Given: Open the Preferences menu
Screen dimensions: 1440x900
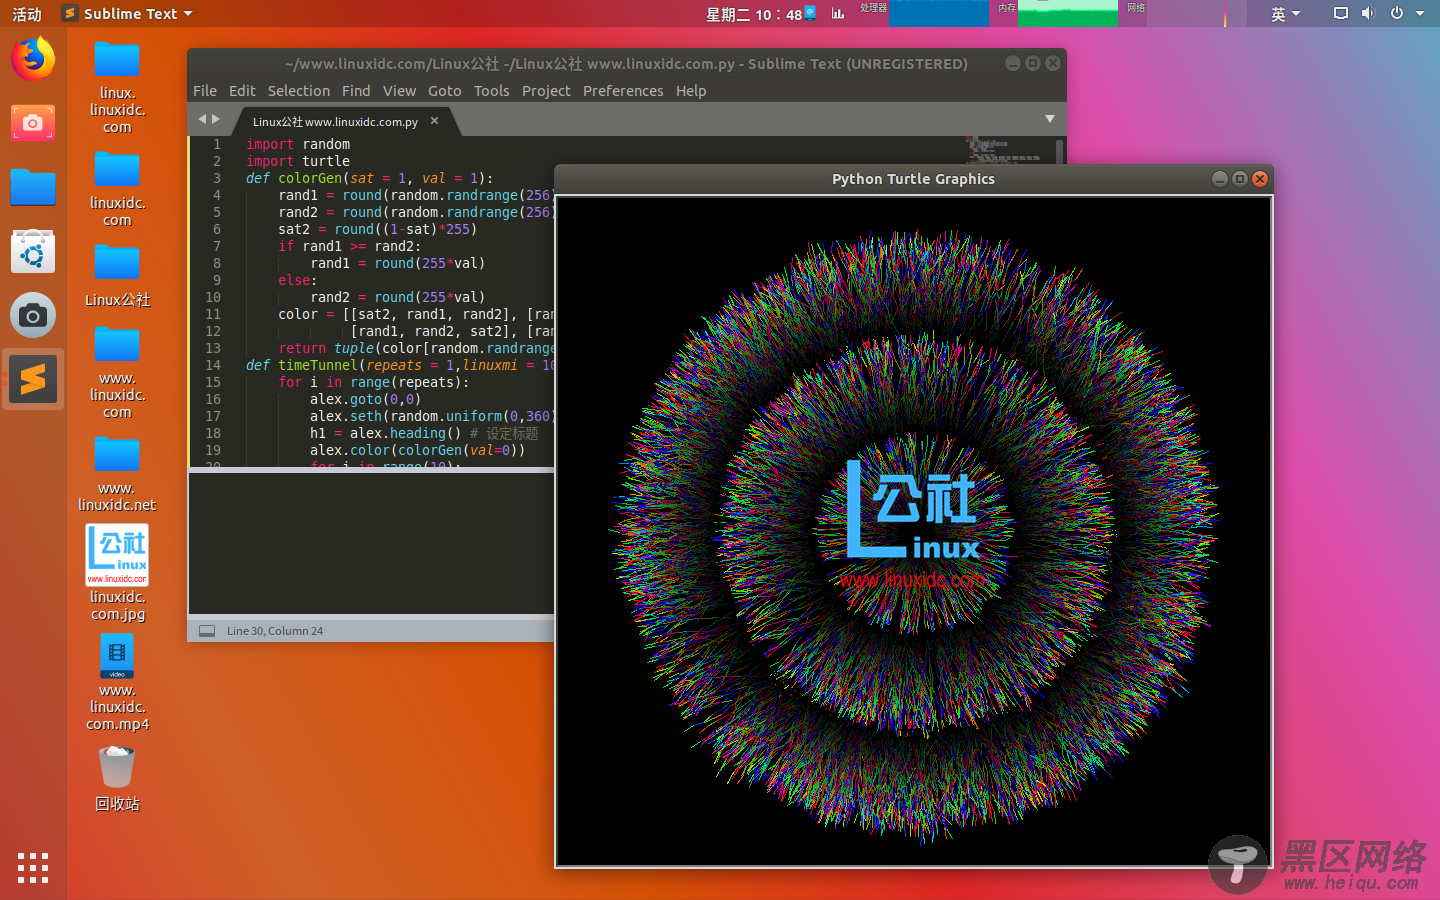Looking at the screenshot, I should [623, 91].
